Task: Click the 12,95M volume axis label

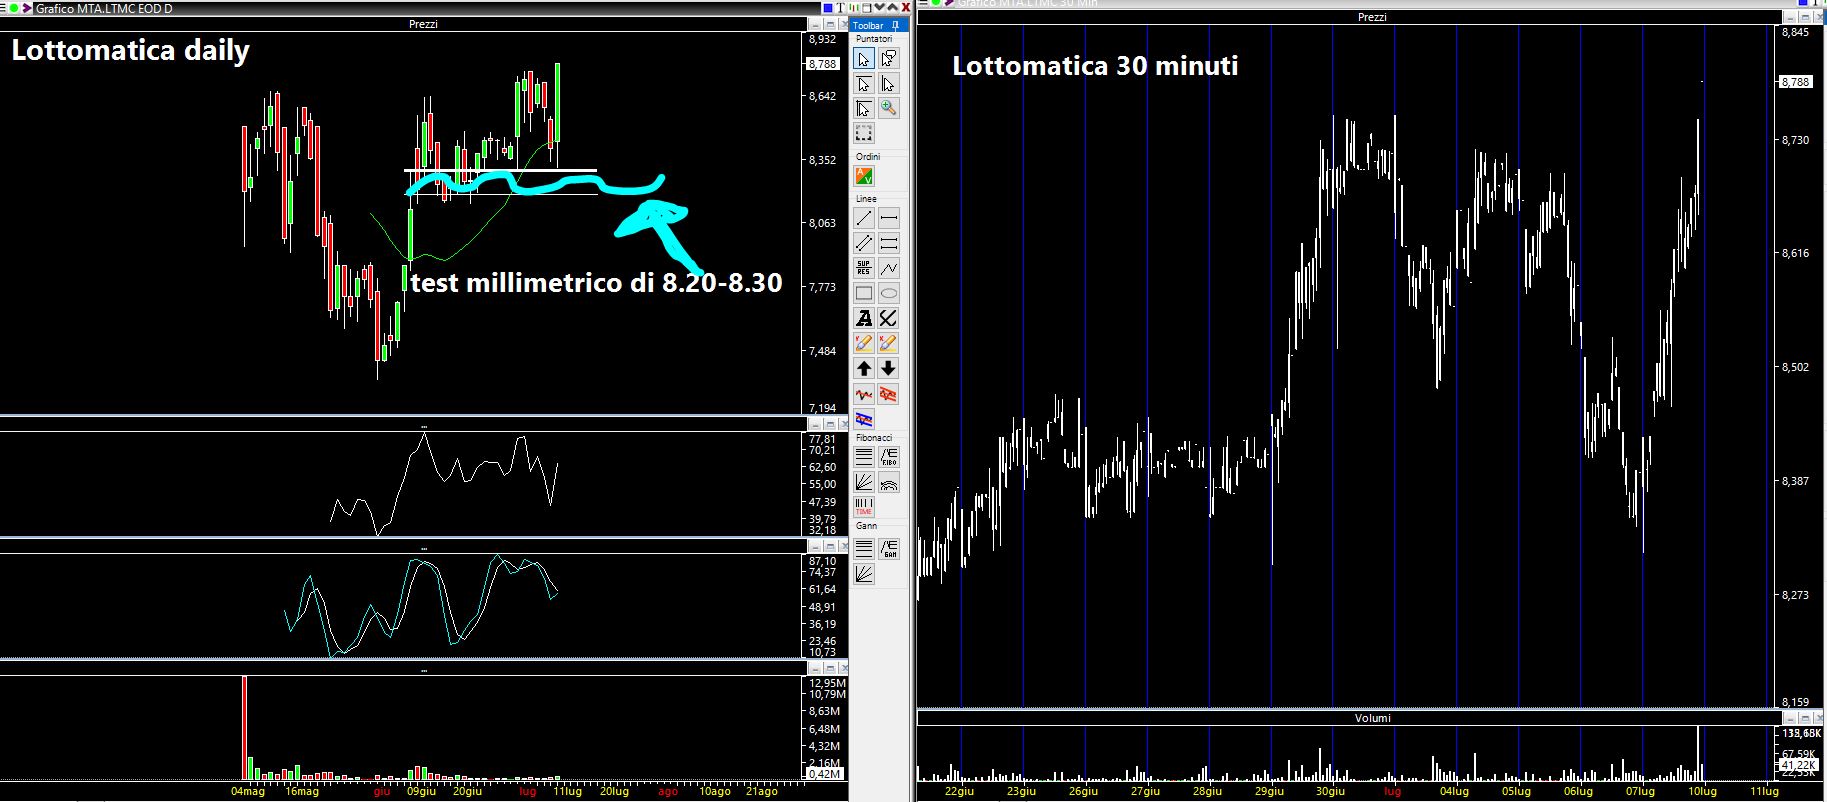Action: point(826,683)
